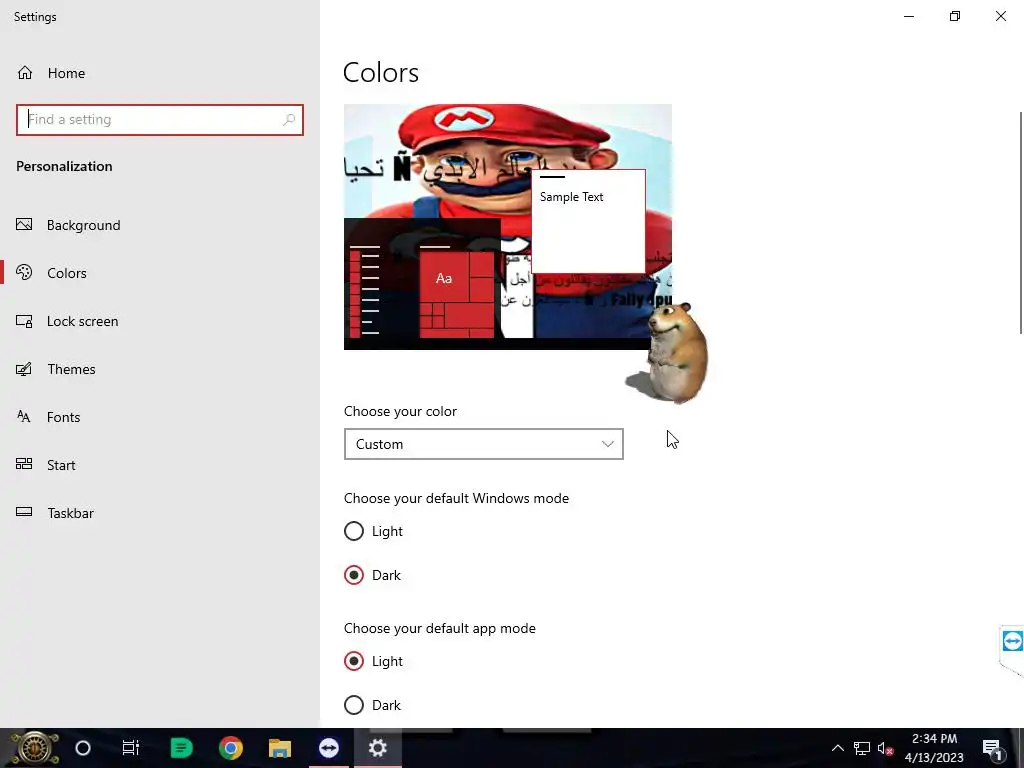
Task: Click the Aa tile in the preview
Action: (444, 278)
